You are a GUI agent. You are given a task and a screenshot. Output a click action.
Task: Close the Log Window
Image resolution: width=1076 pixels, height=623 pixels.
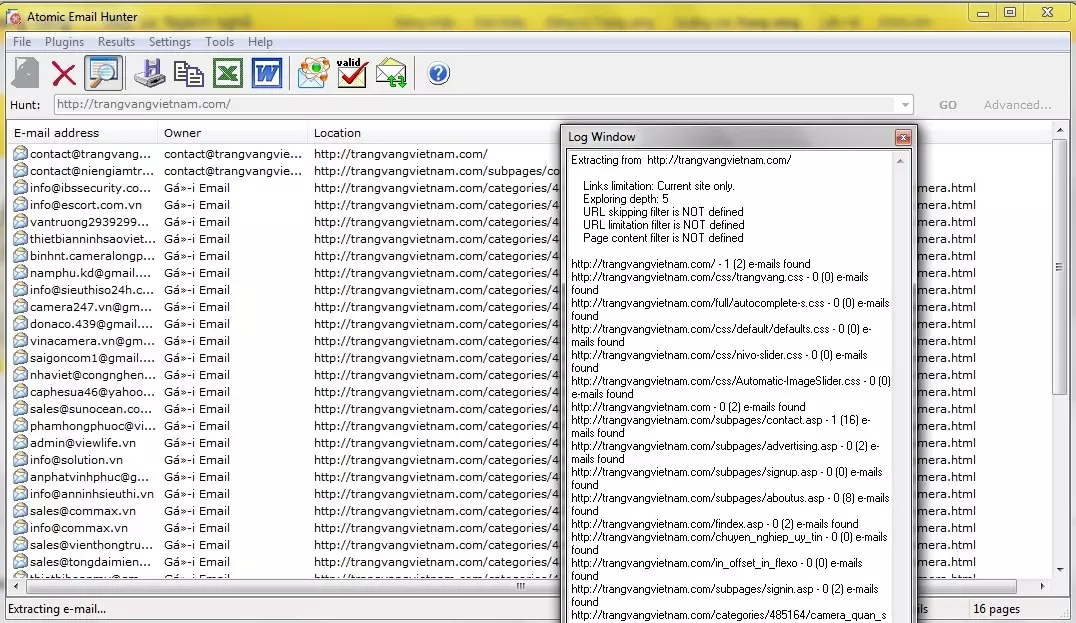tap(903, 137)
